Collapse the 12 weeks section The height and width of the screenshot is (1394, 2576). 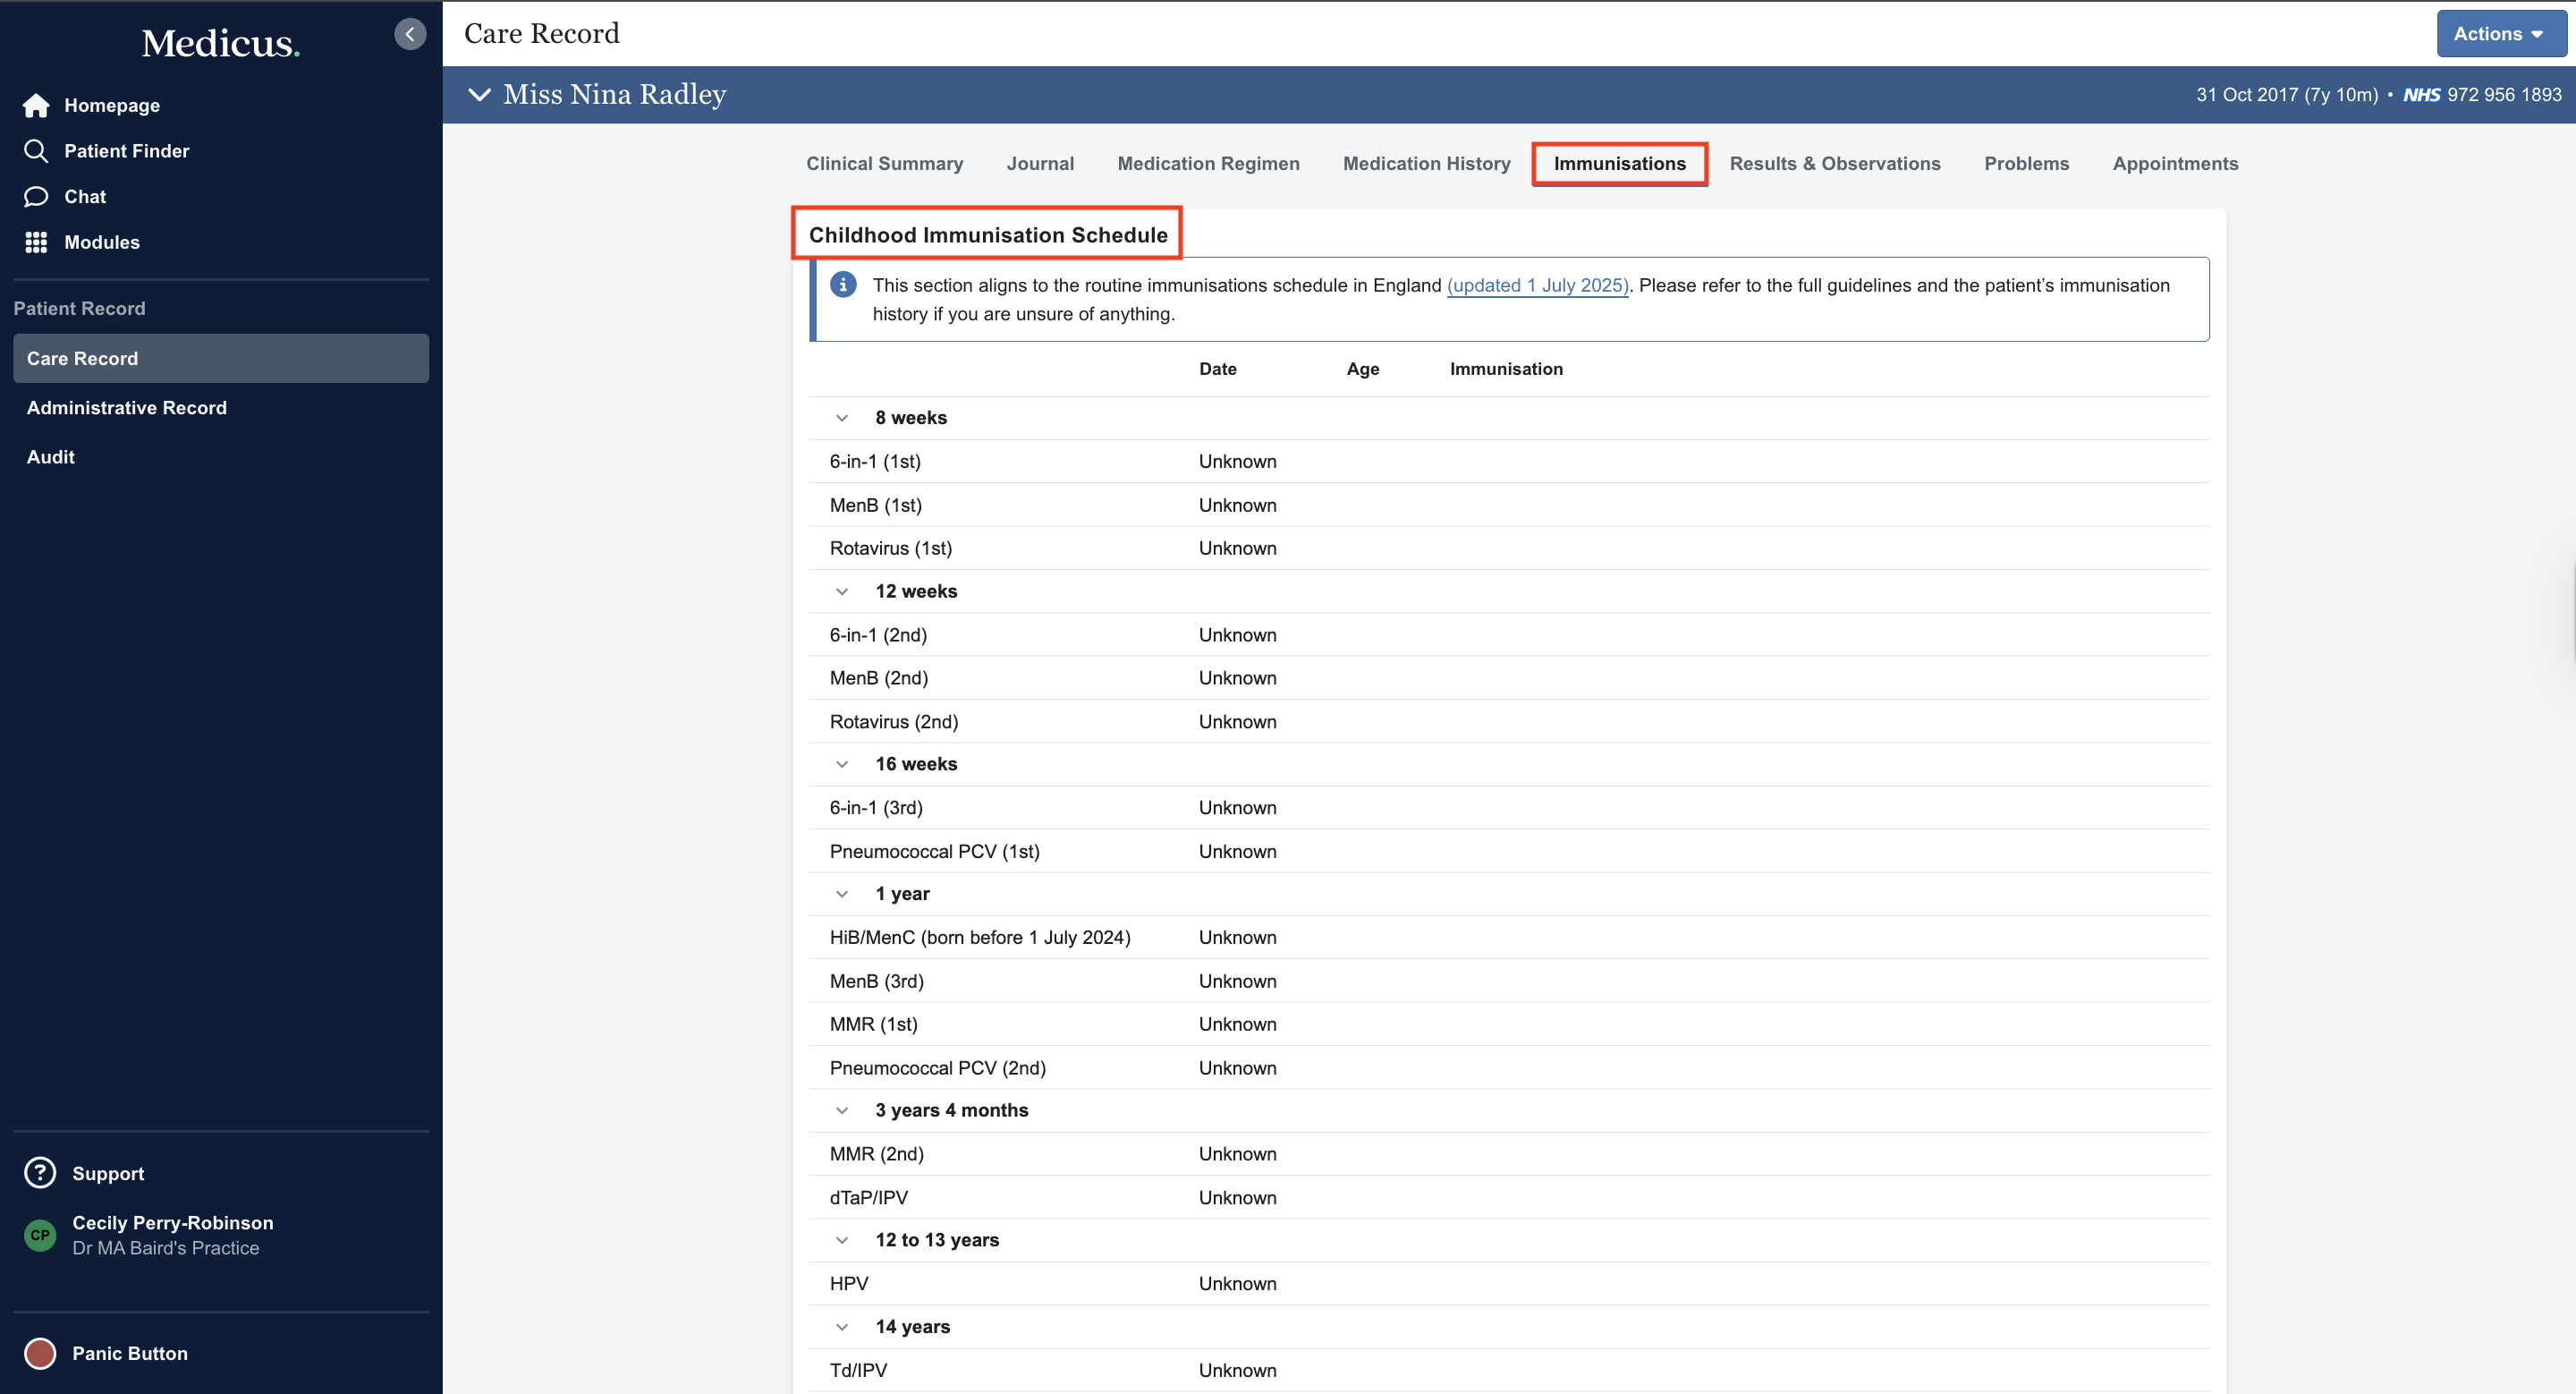[x=842, y=591]
